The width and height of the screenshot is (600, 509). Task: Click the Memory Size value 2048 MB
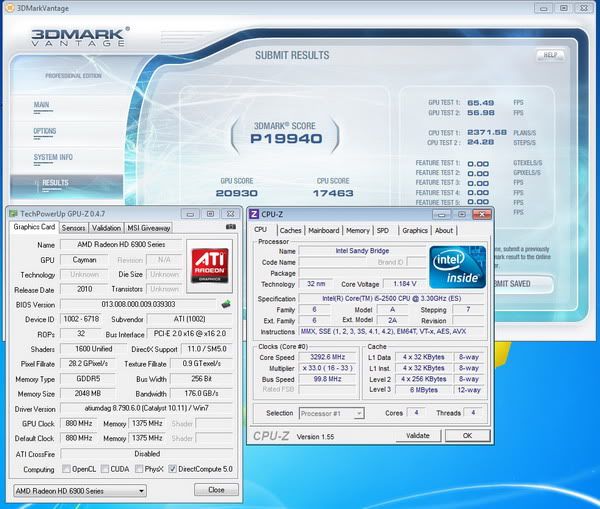(88, 393)
